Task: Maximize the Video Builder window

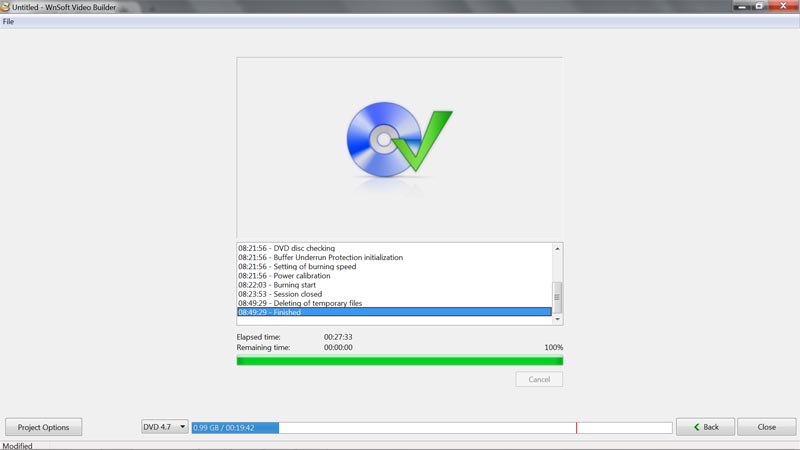Action: (759, 6)
